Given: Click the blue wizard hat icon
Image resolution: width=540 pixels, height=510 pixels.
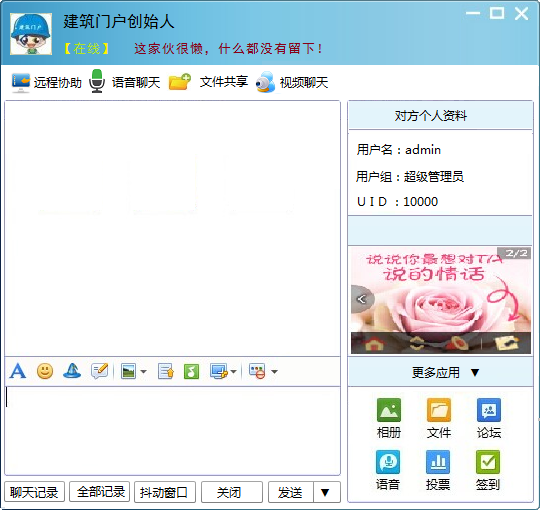Looking at the screenshot, I should [72, 371].
